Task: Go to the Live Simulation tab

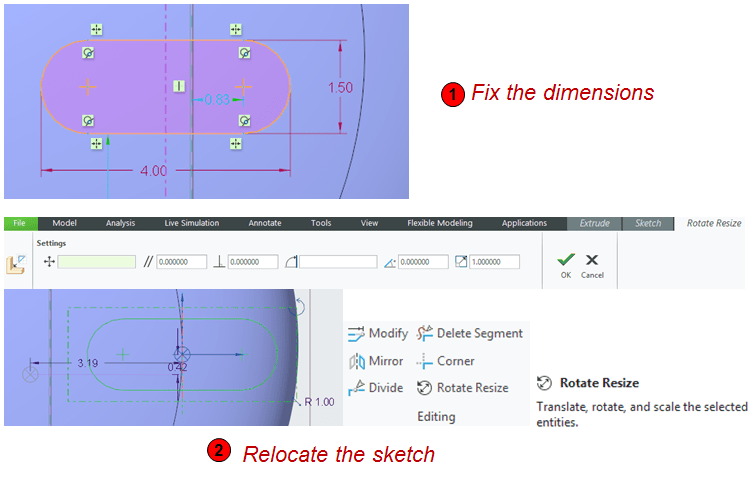Action: pos(192,223)
